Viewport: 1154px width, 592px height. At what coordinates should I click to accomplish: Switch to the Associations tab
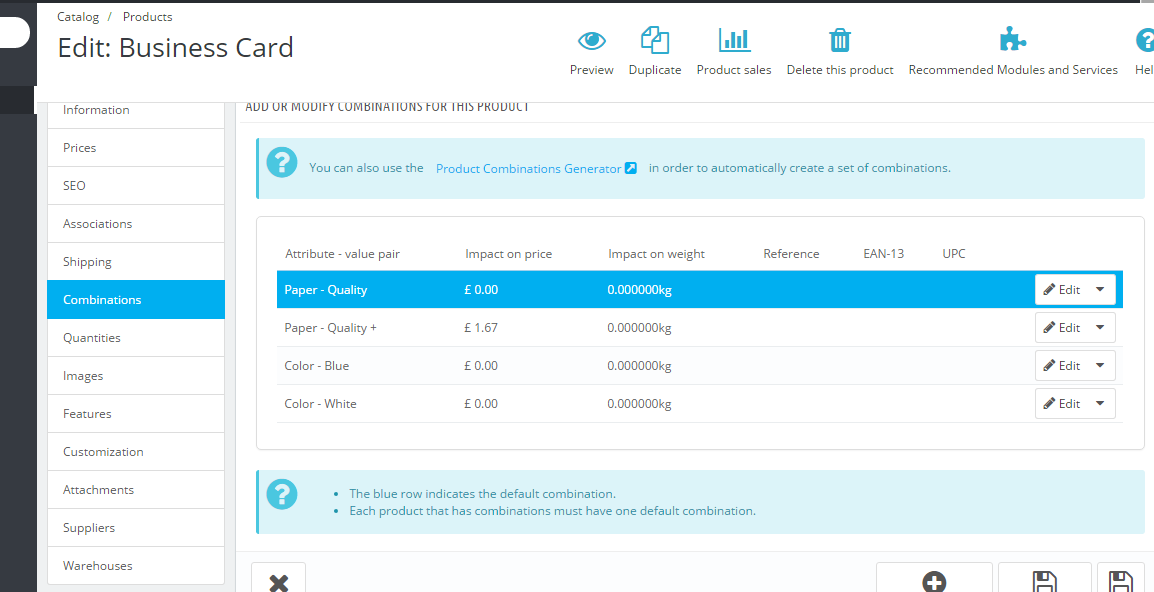(135, 224)
